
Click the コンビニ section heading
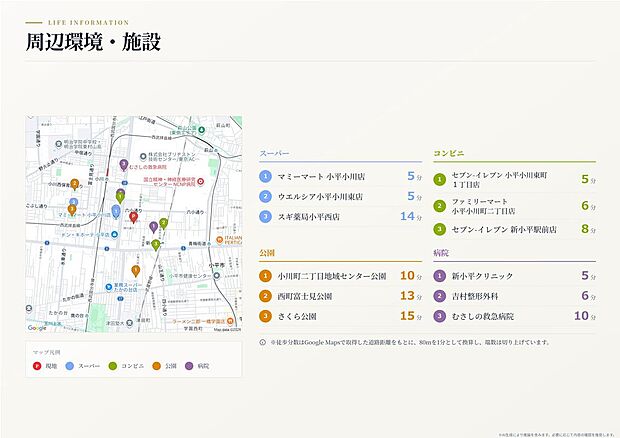[x=448, y=153]
